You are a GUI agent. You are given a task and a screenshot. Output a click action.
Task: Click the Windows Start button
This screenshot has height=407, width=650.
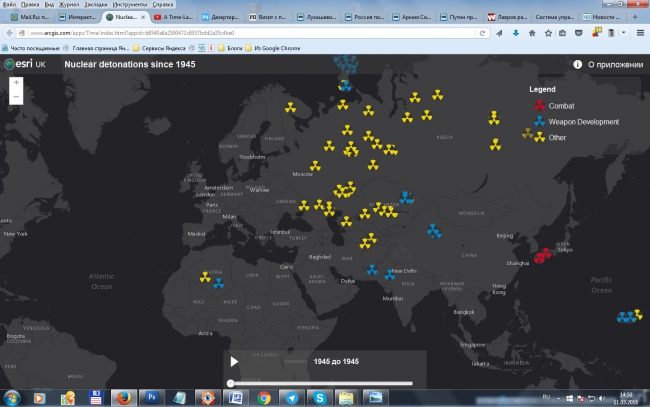coord(14,397)
